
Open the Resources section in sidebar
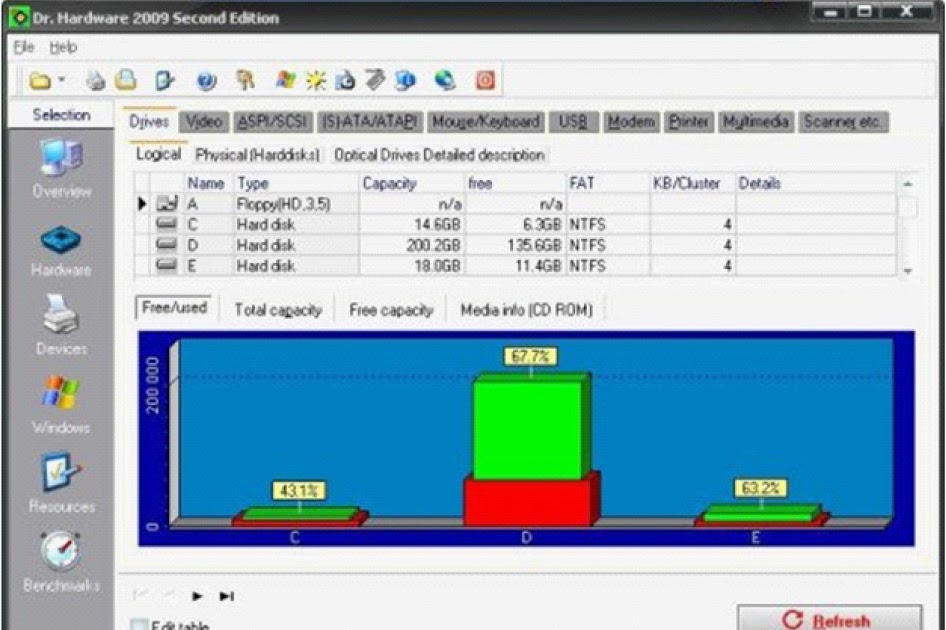[62, 483]
